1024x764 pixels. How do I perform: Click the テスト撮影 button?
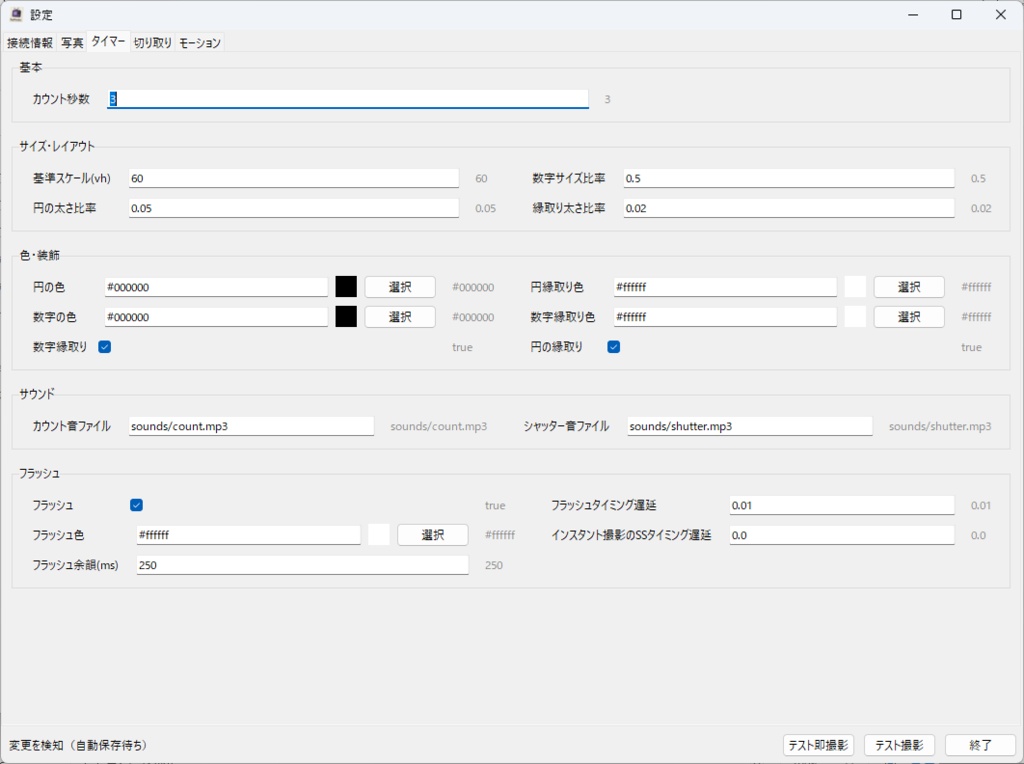coord(899,745)
